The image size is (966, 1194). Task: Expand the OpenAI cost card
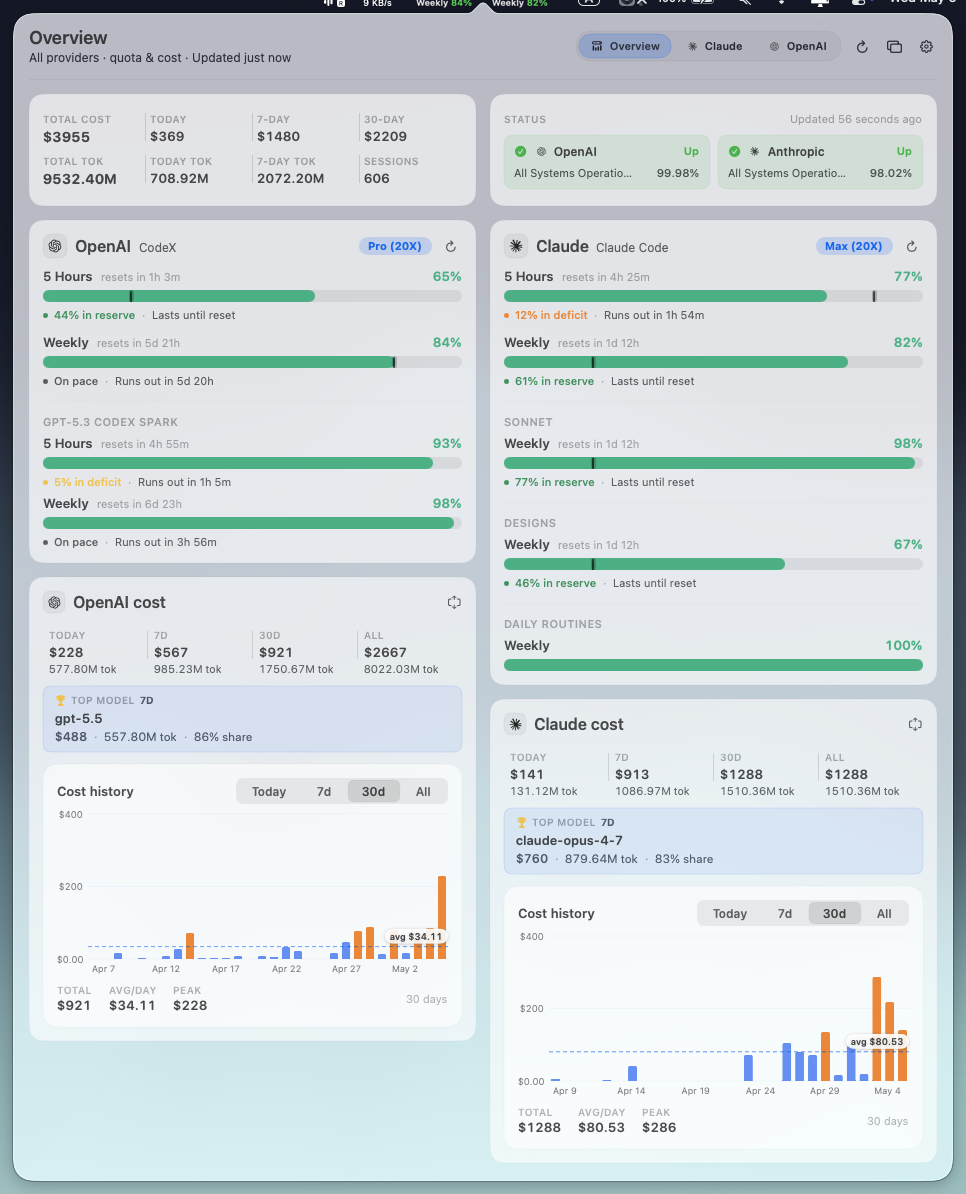[x=454, y=602]
